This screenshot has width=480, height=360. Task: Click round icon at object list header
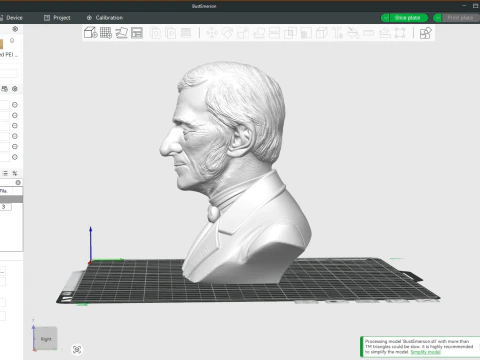click(x=18, y=182)
